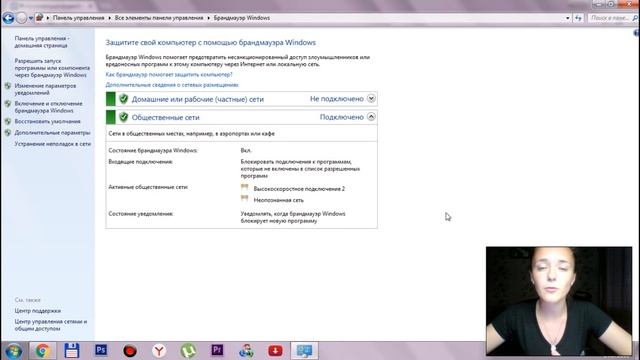Screen dimensions: 640x360
Task: Open 'Включение и отключение брандмауэра Windows'
Action: coord(48,107)
